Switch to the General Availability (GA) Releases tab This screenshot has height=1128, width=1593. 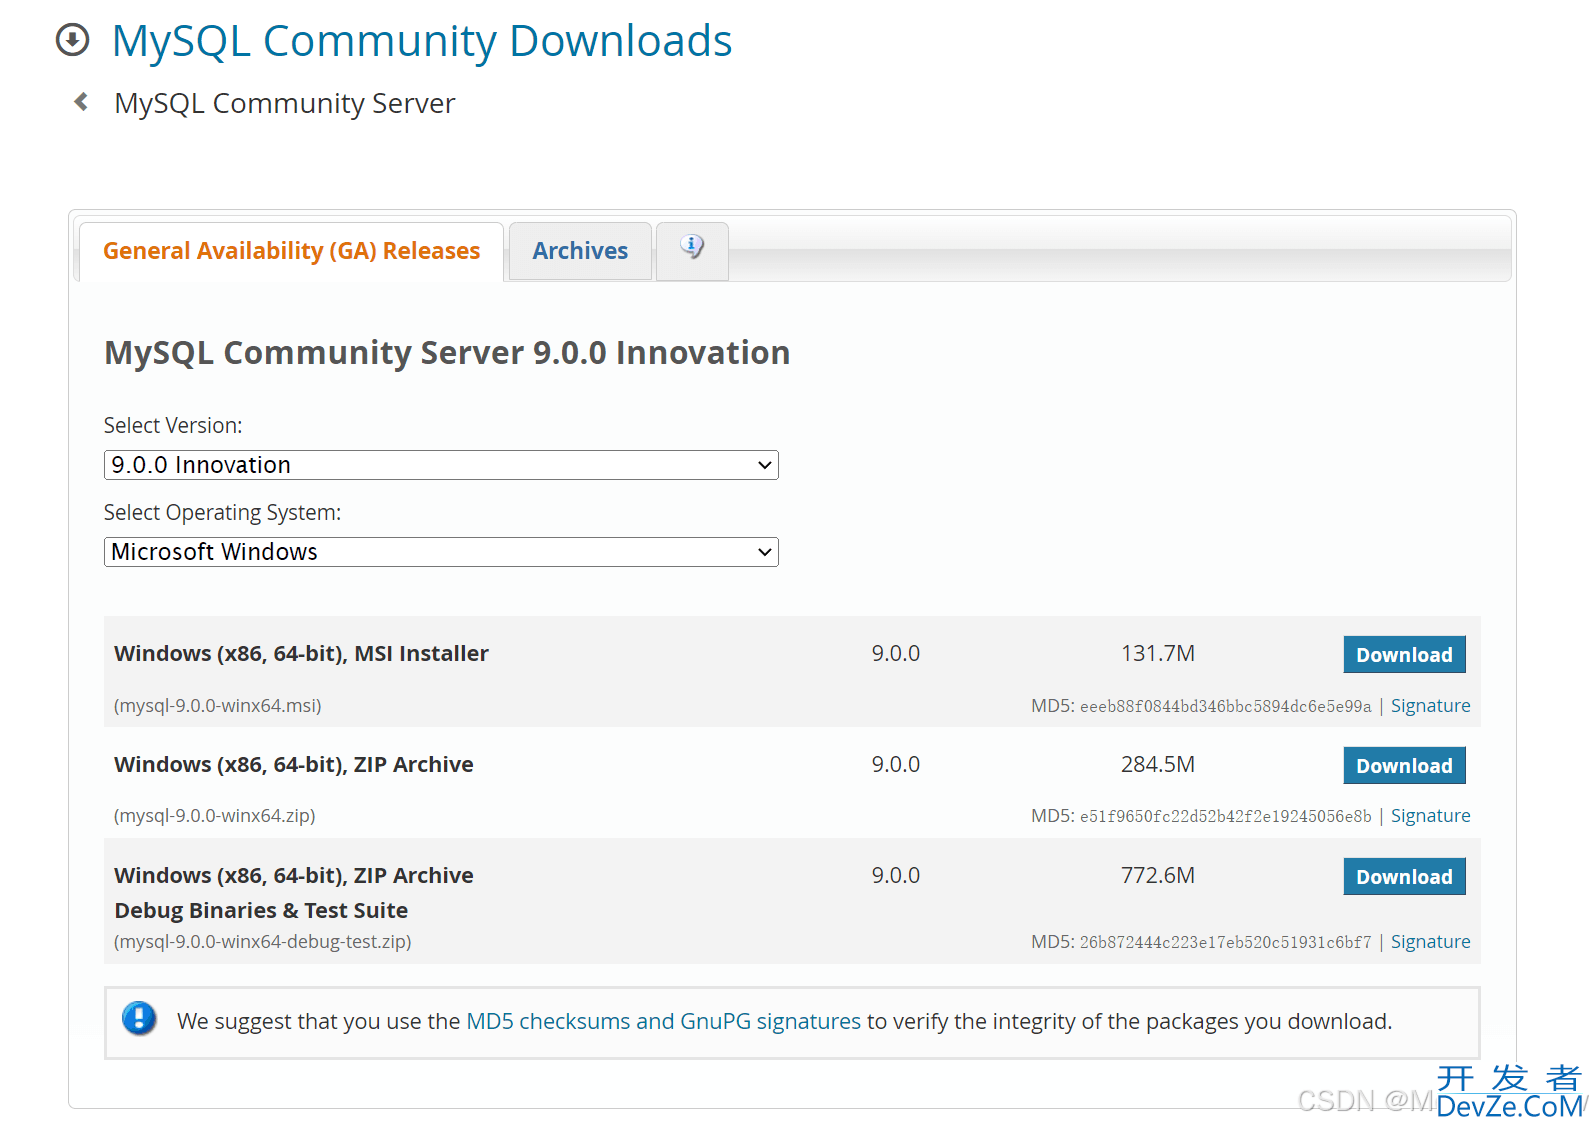click(x=291, y=251)
